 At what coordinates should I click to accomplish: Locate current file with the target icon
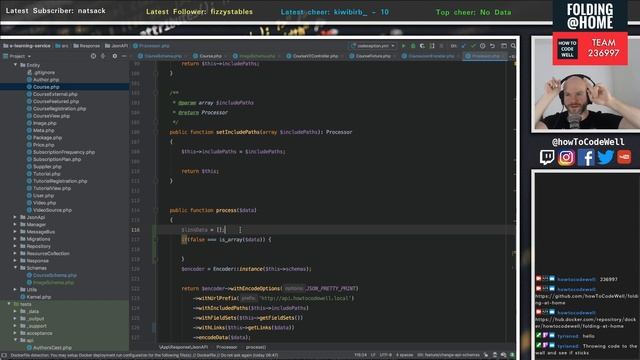[93, 56]
